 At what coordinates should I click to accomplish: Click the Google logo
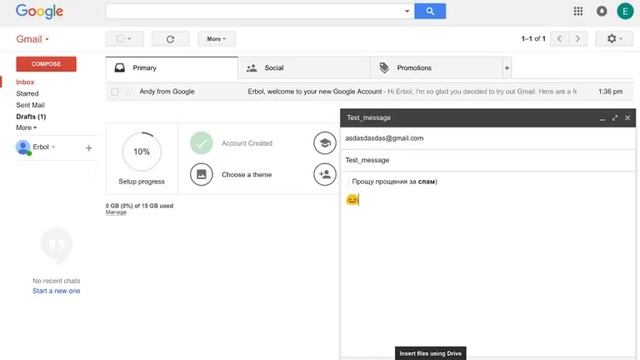tap(40, 11)
